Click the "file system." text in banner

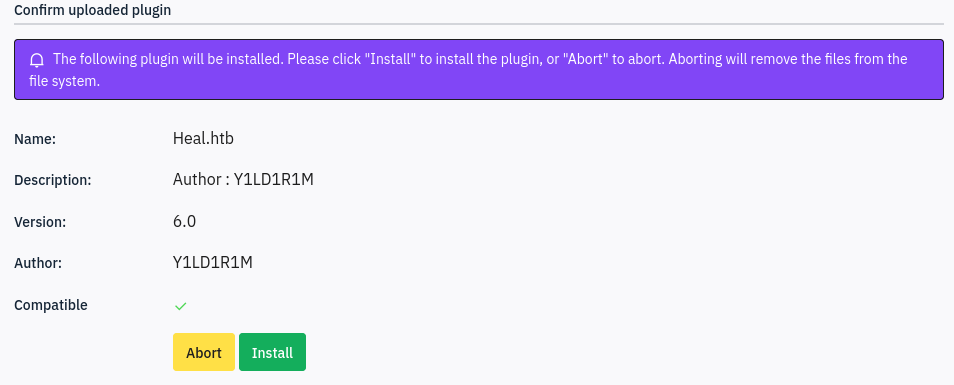tap(64, 81)
